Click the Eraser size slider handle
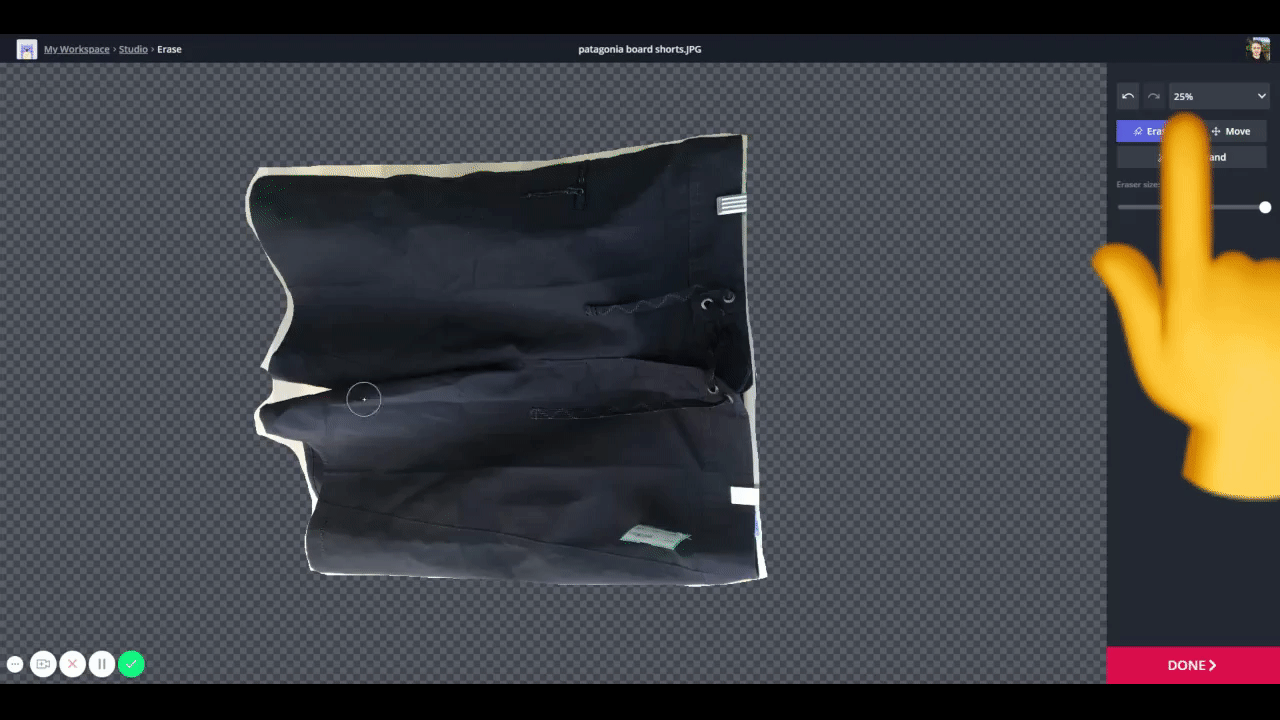 (x=1265, y=207)
